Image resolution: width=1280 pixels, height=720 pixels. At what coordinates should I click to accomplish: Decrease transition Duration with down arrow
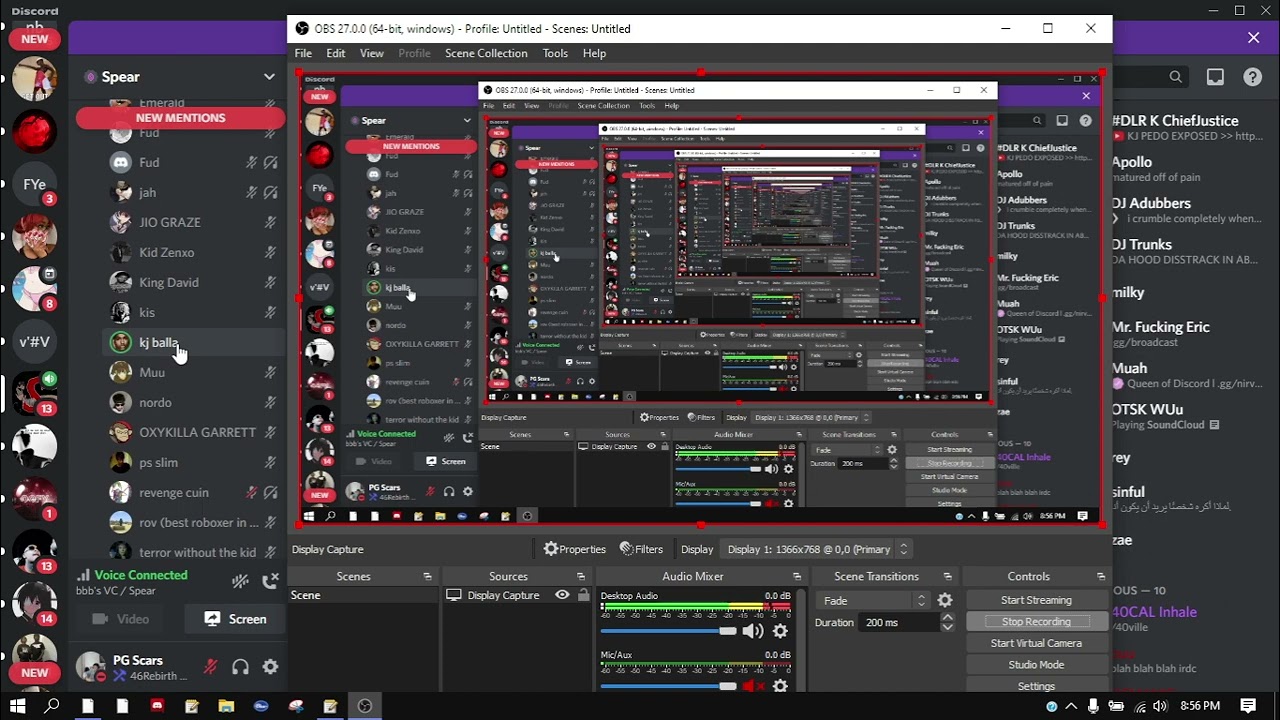pyautogui.click(x=947, y=627)
